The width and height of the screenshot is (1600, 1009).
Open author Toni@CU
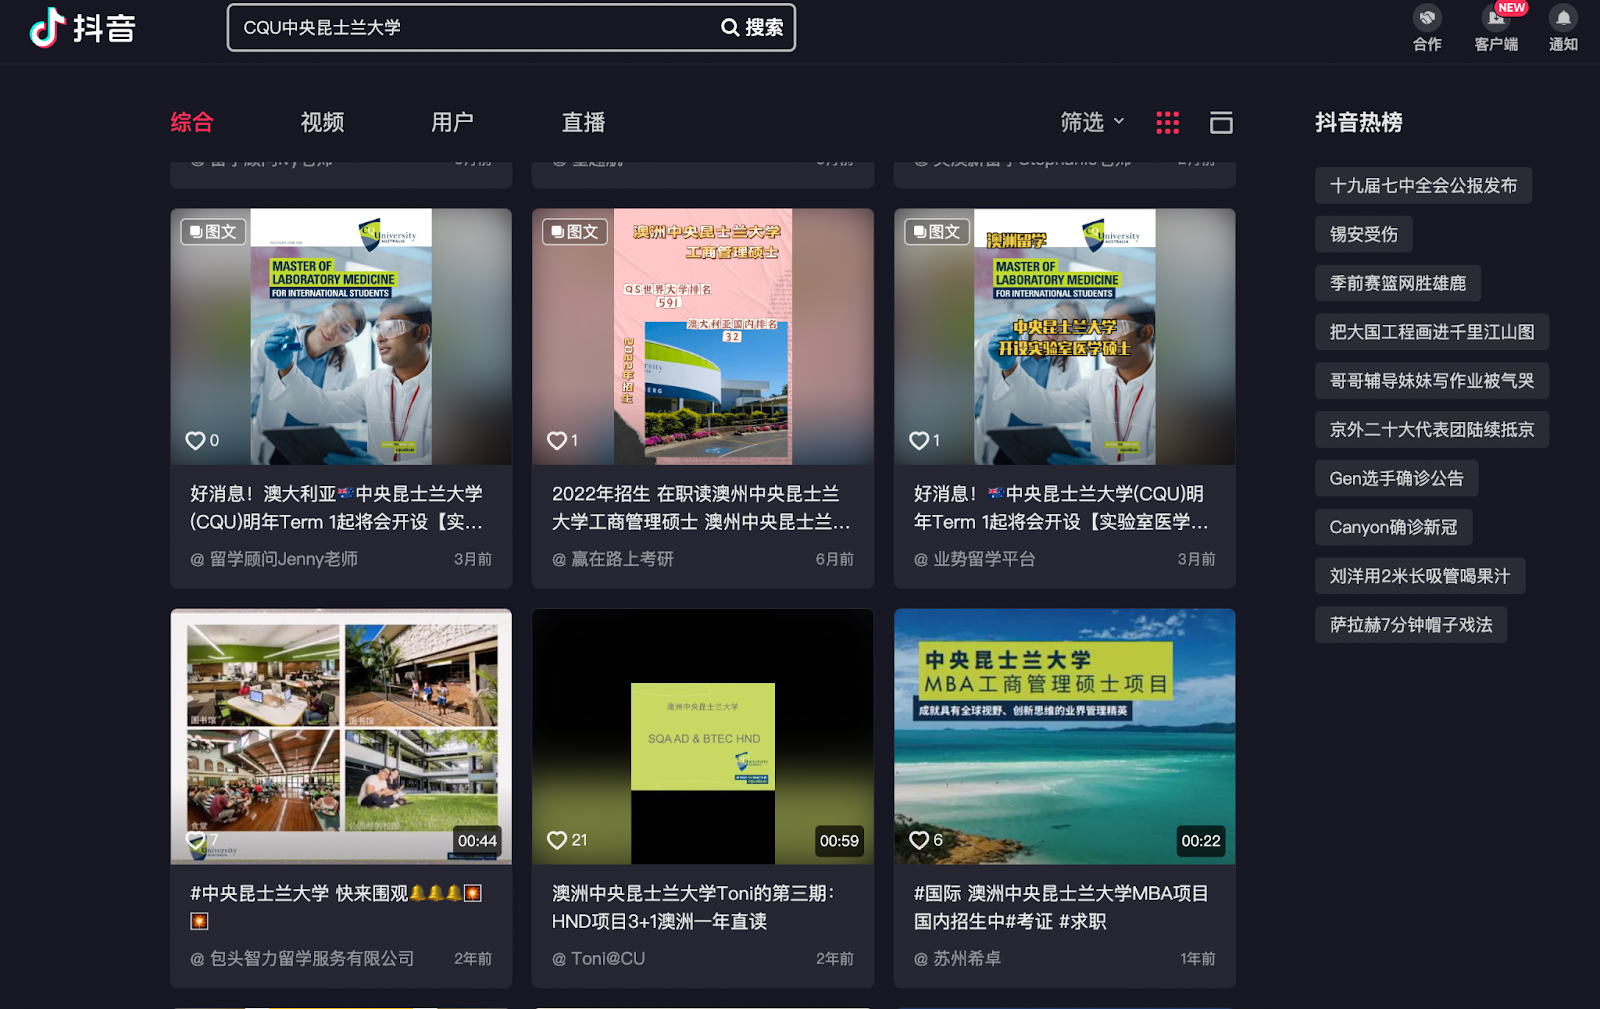[x=598, y=958]
